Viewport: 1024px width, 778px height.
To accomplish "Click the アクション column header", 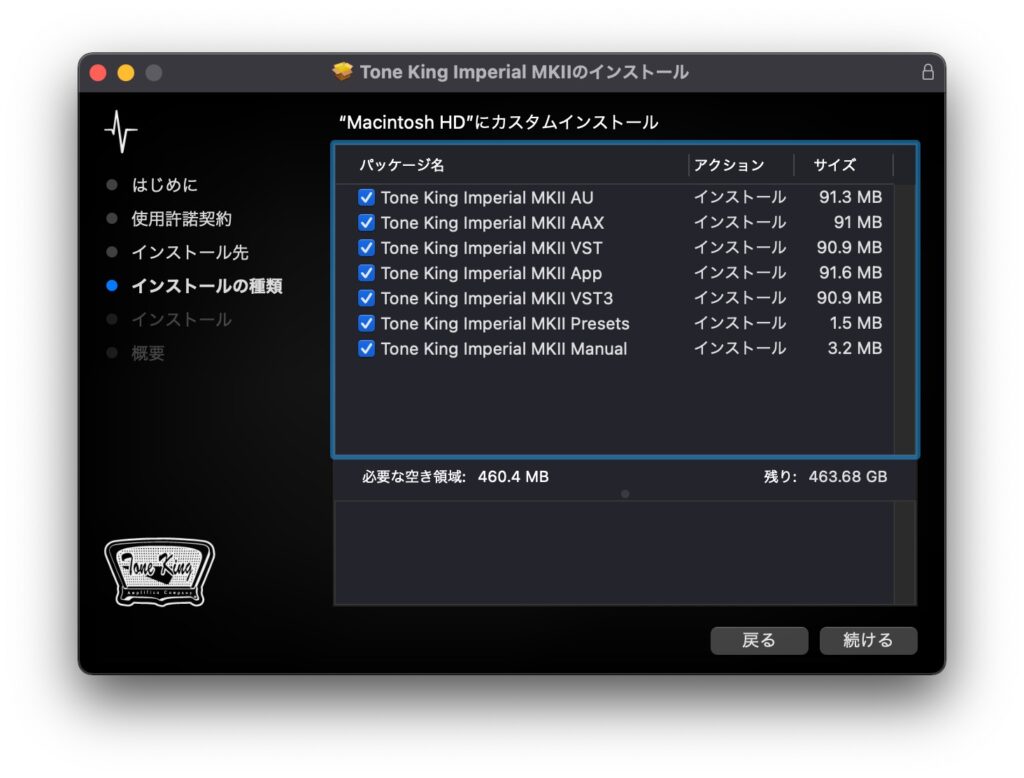I will pyautogui.click(x=728, y=165).
